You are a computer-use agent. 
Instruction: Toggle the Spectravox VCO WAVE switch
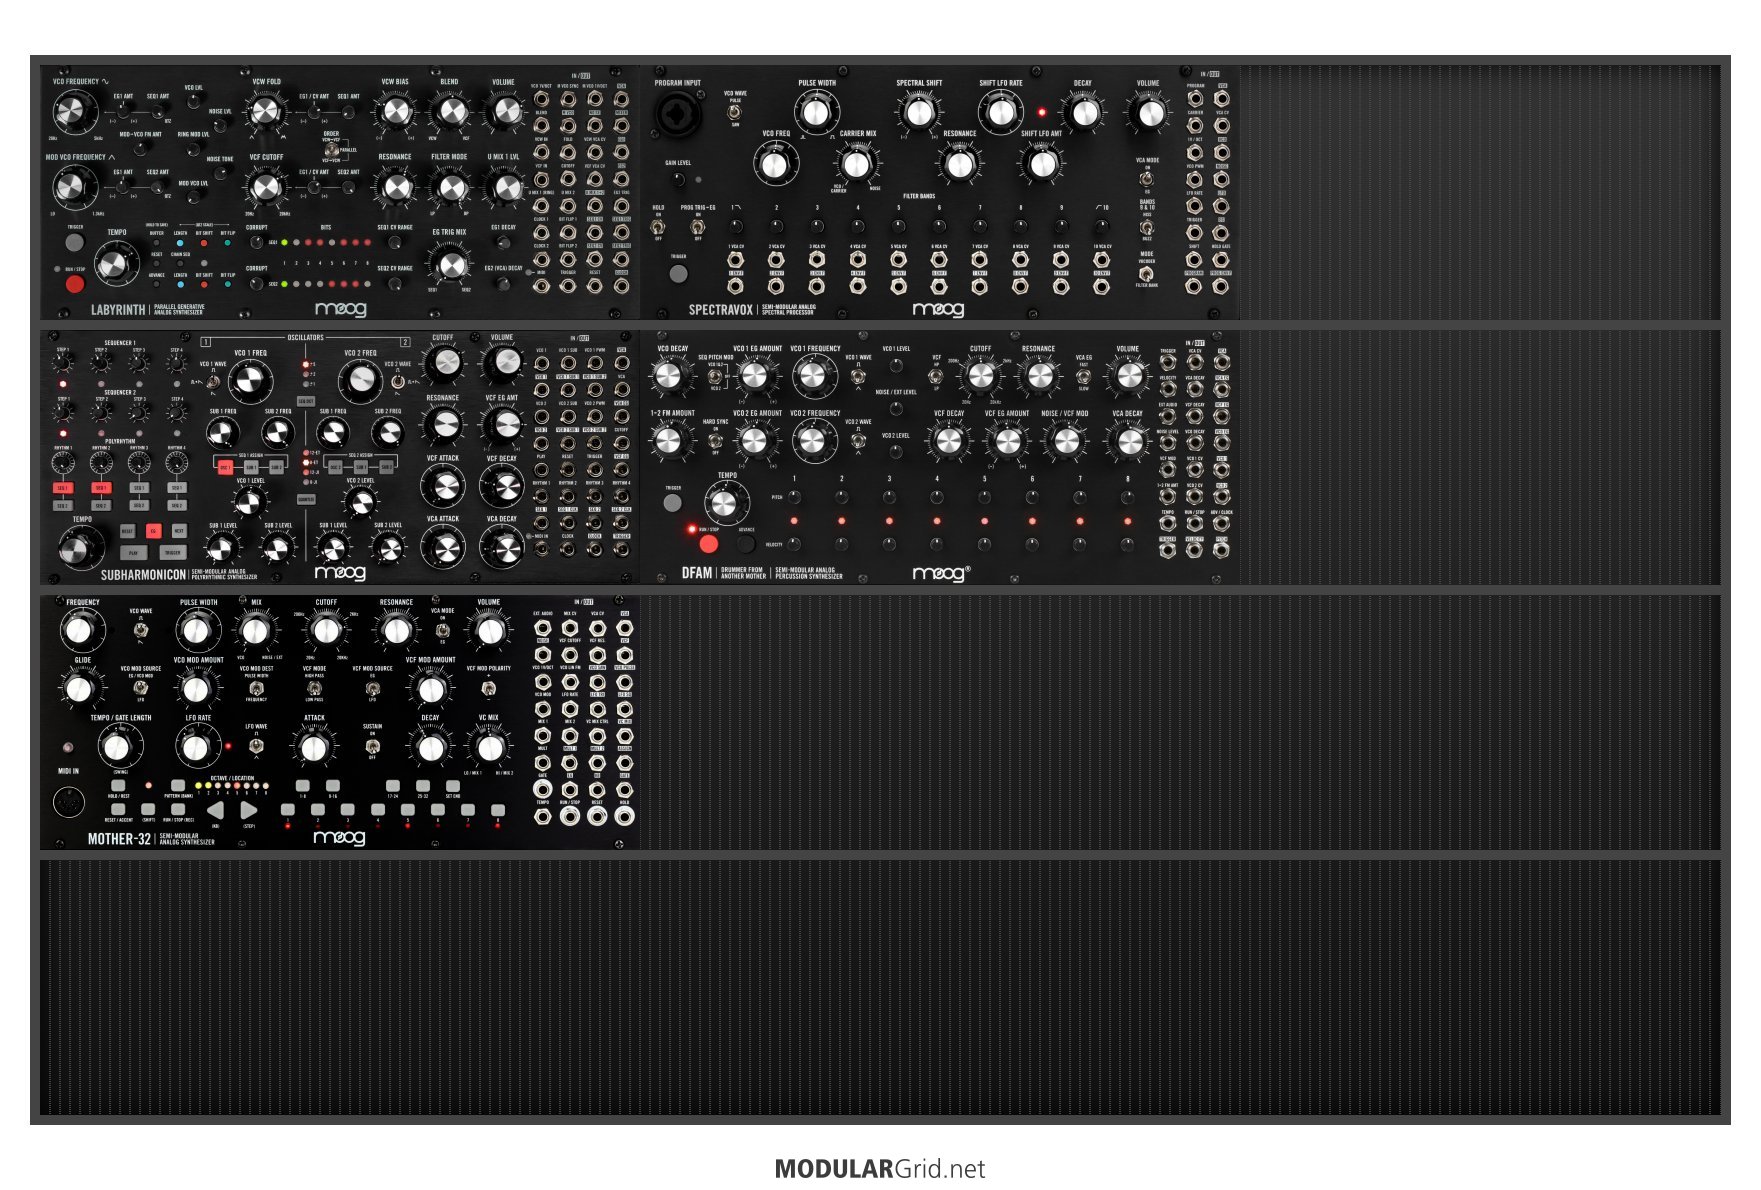point(735,112)
